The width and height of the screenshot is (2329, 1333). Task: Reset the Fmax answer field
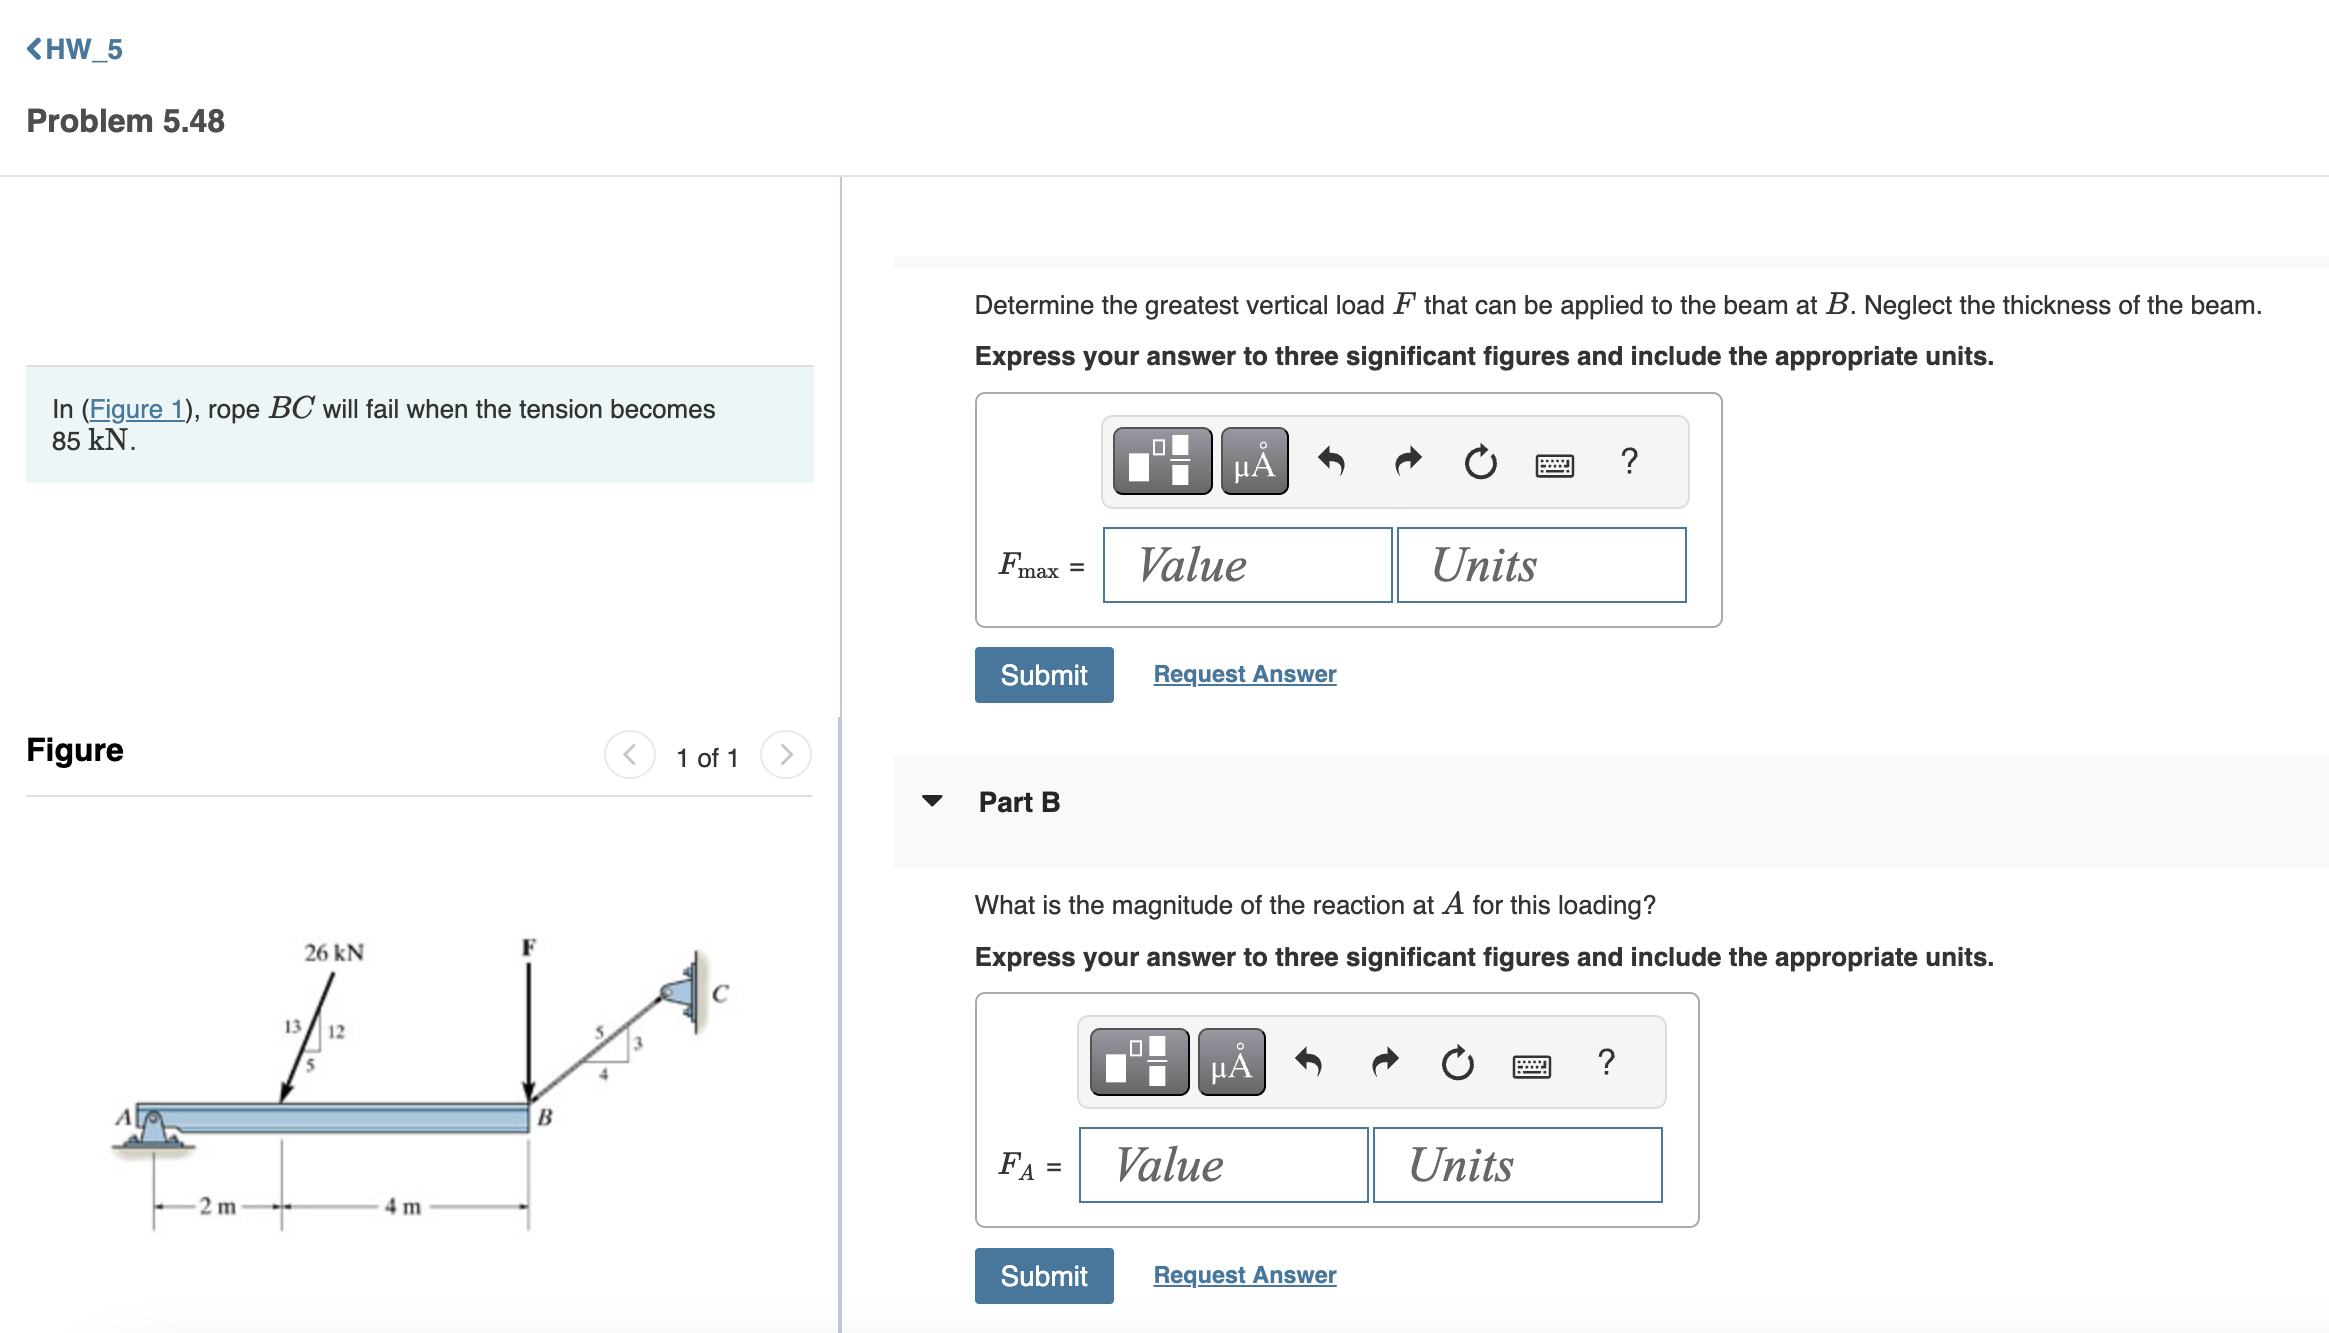point(1479,461)
